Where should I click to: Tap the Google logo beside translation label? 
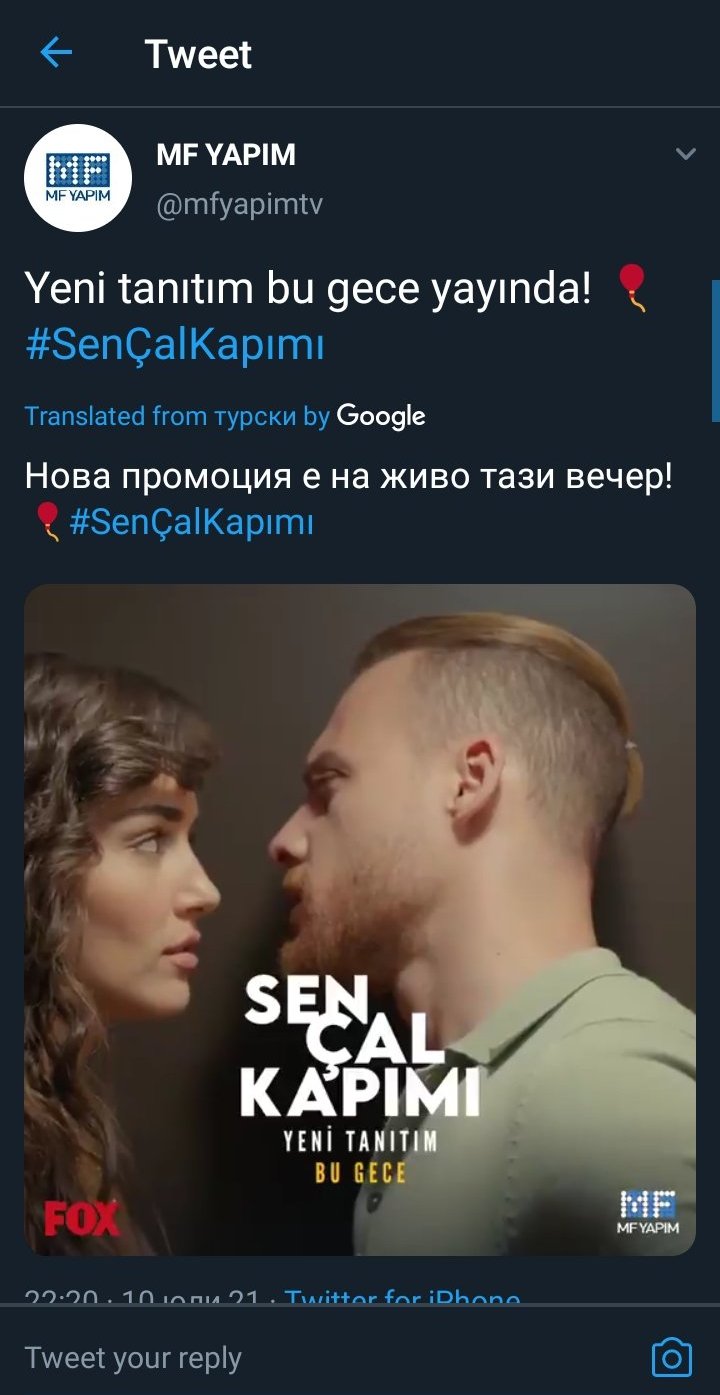coord(381,416)
